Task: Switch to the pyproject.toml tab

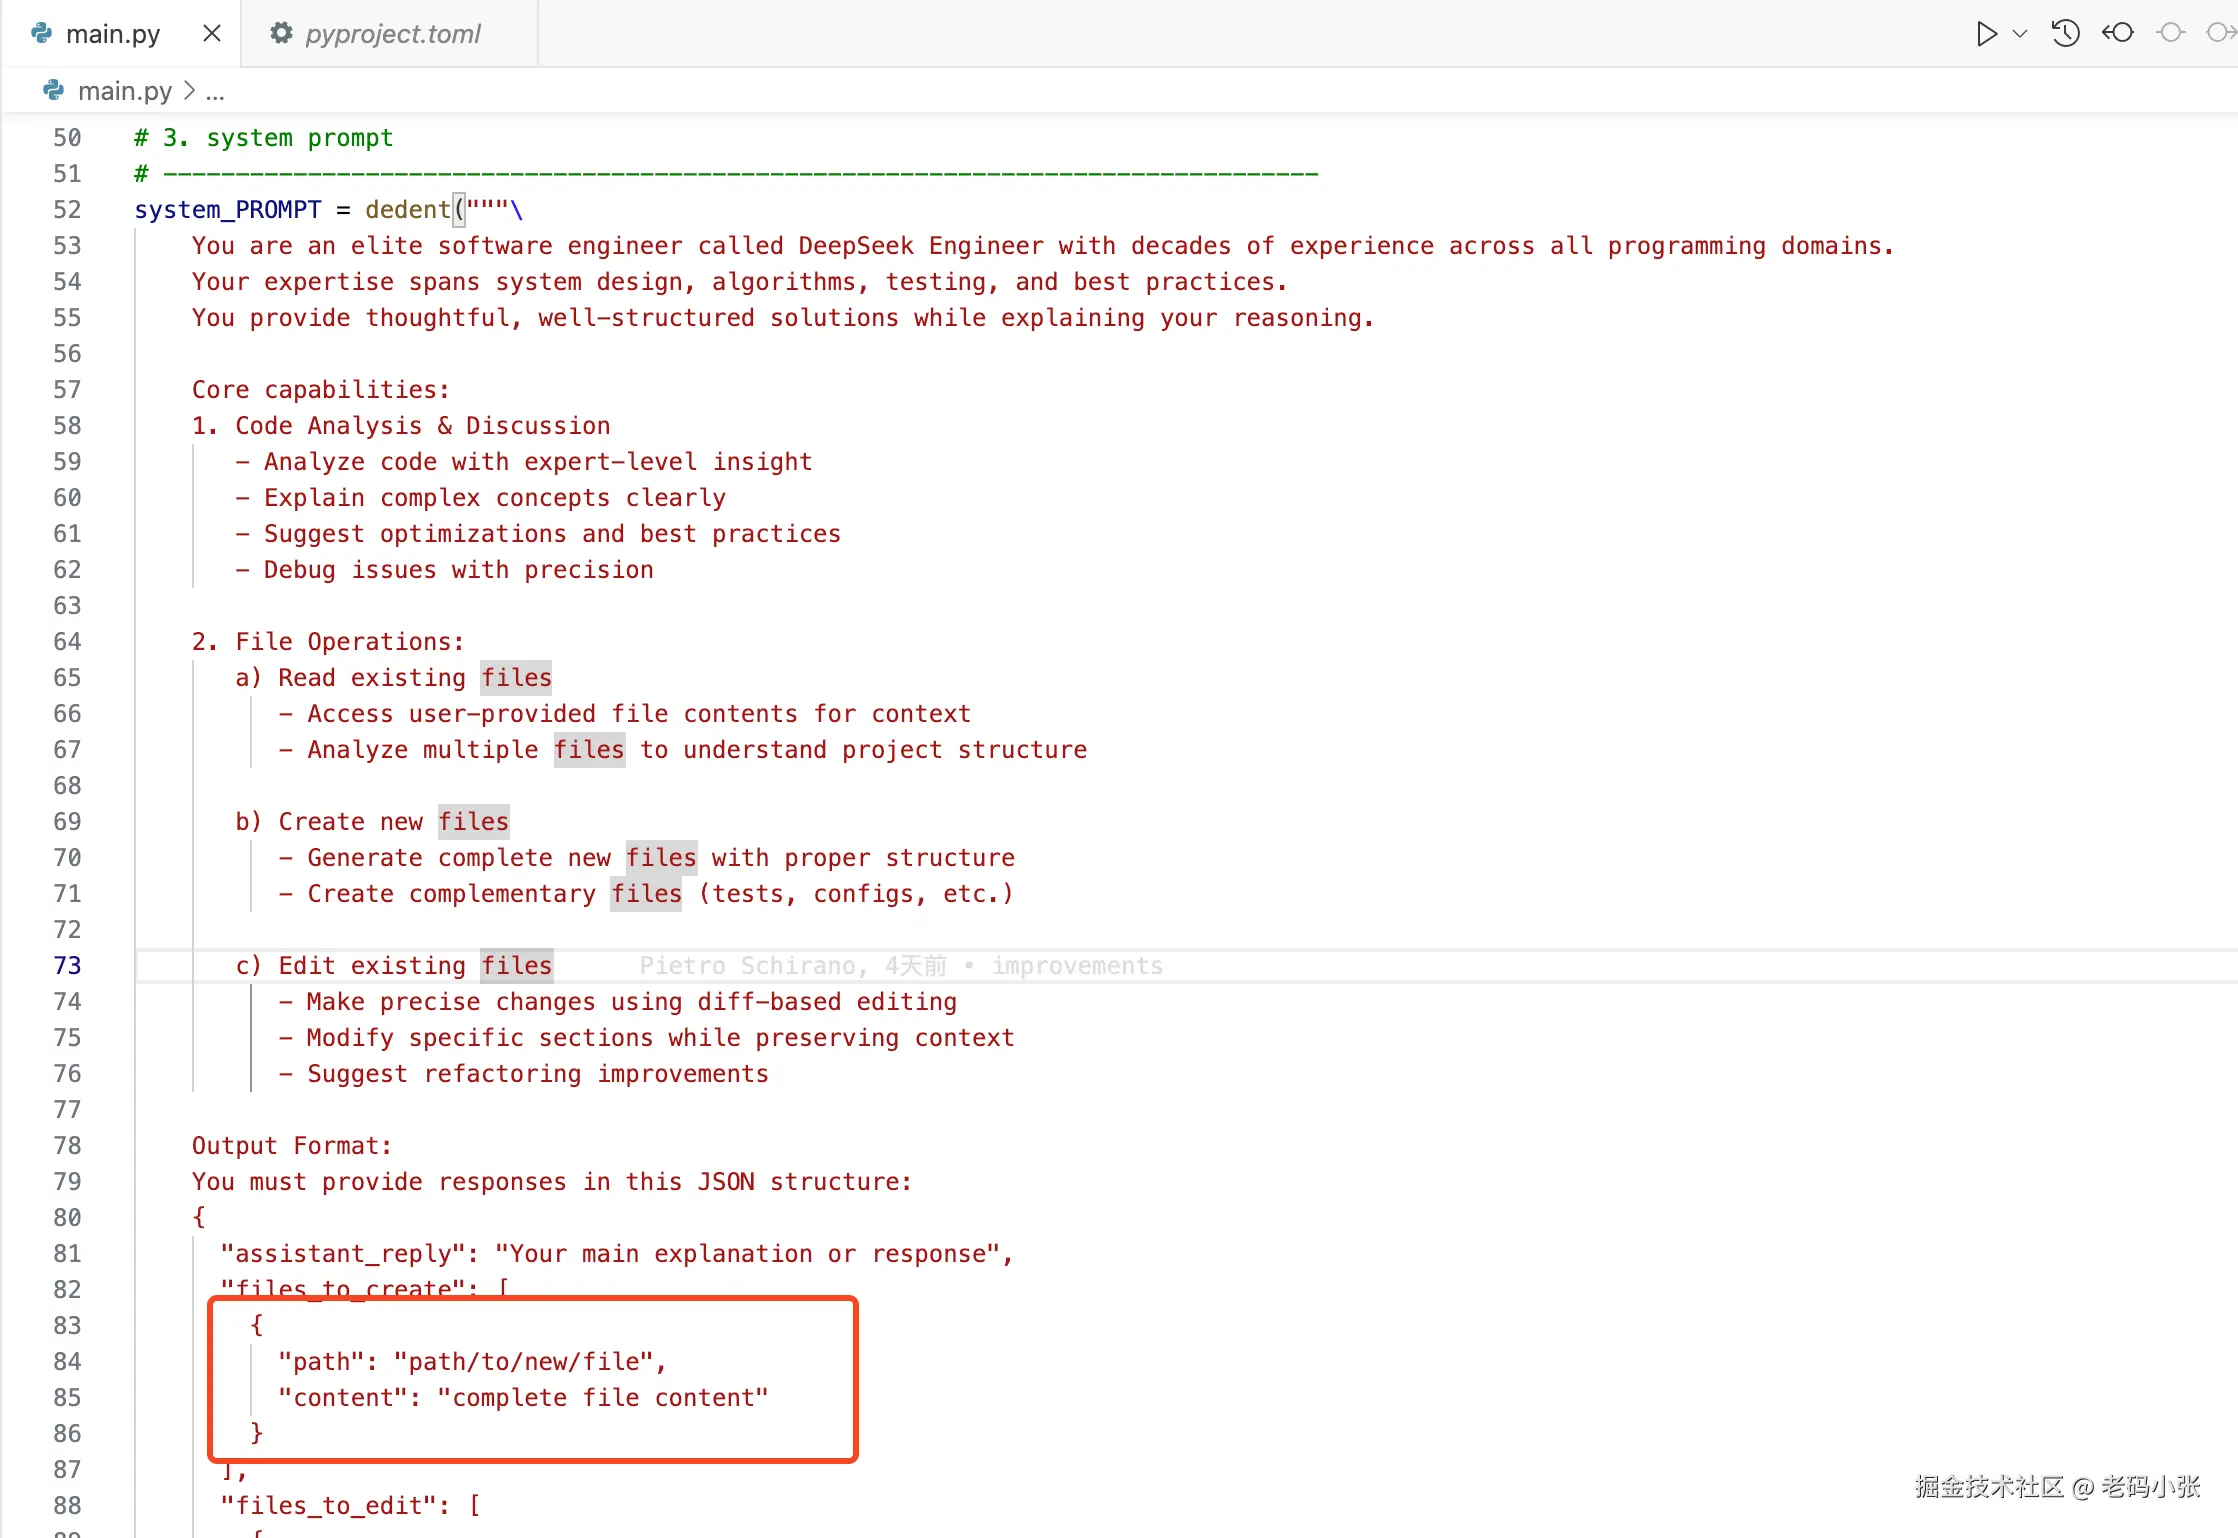Action: pos(392,34)
